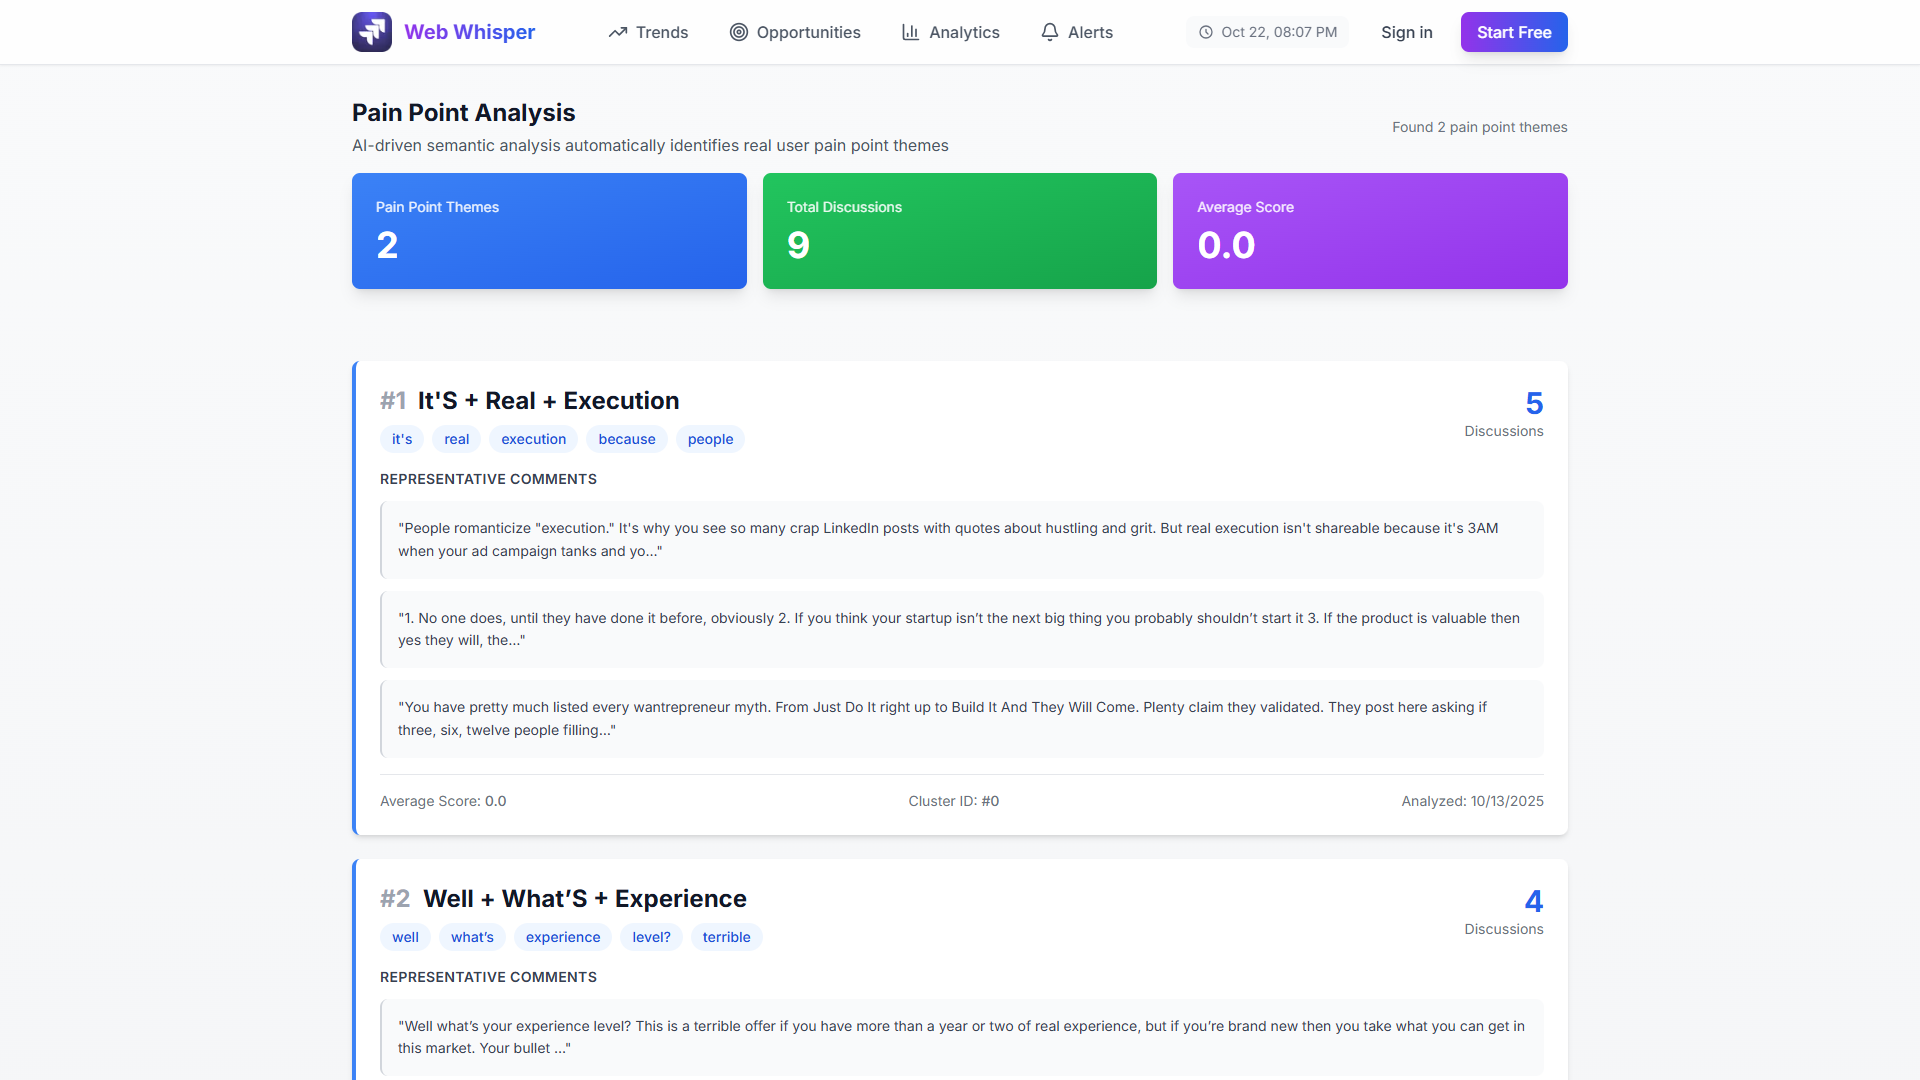1920x1080 pixels.
Task: Click the Alerts bell icon
Action: pos(1049,32)
